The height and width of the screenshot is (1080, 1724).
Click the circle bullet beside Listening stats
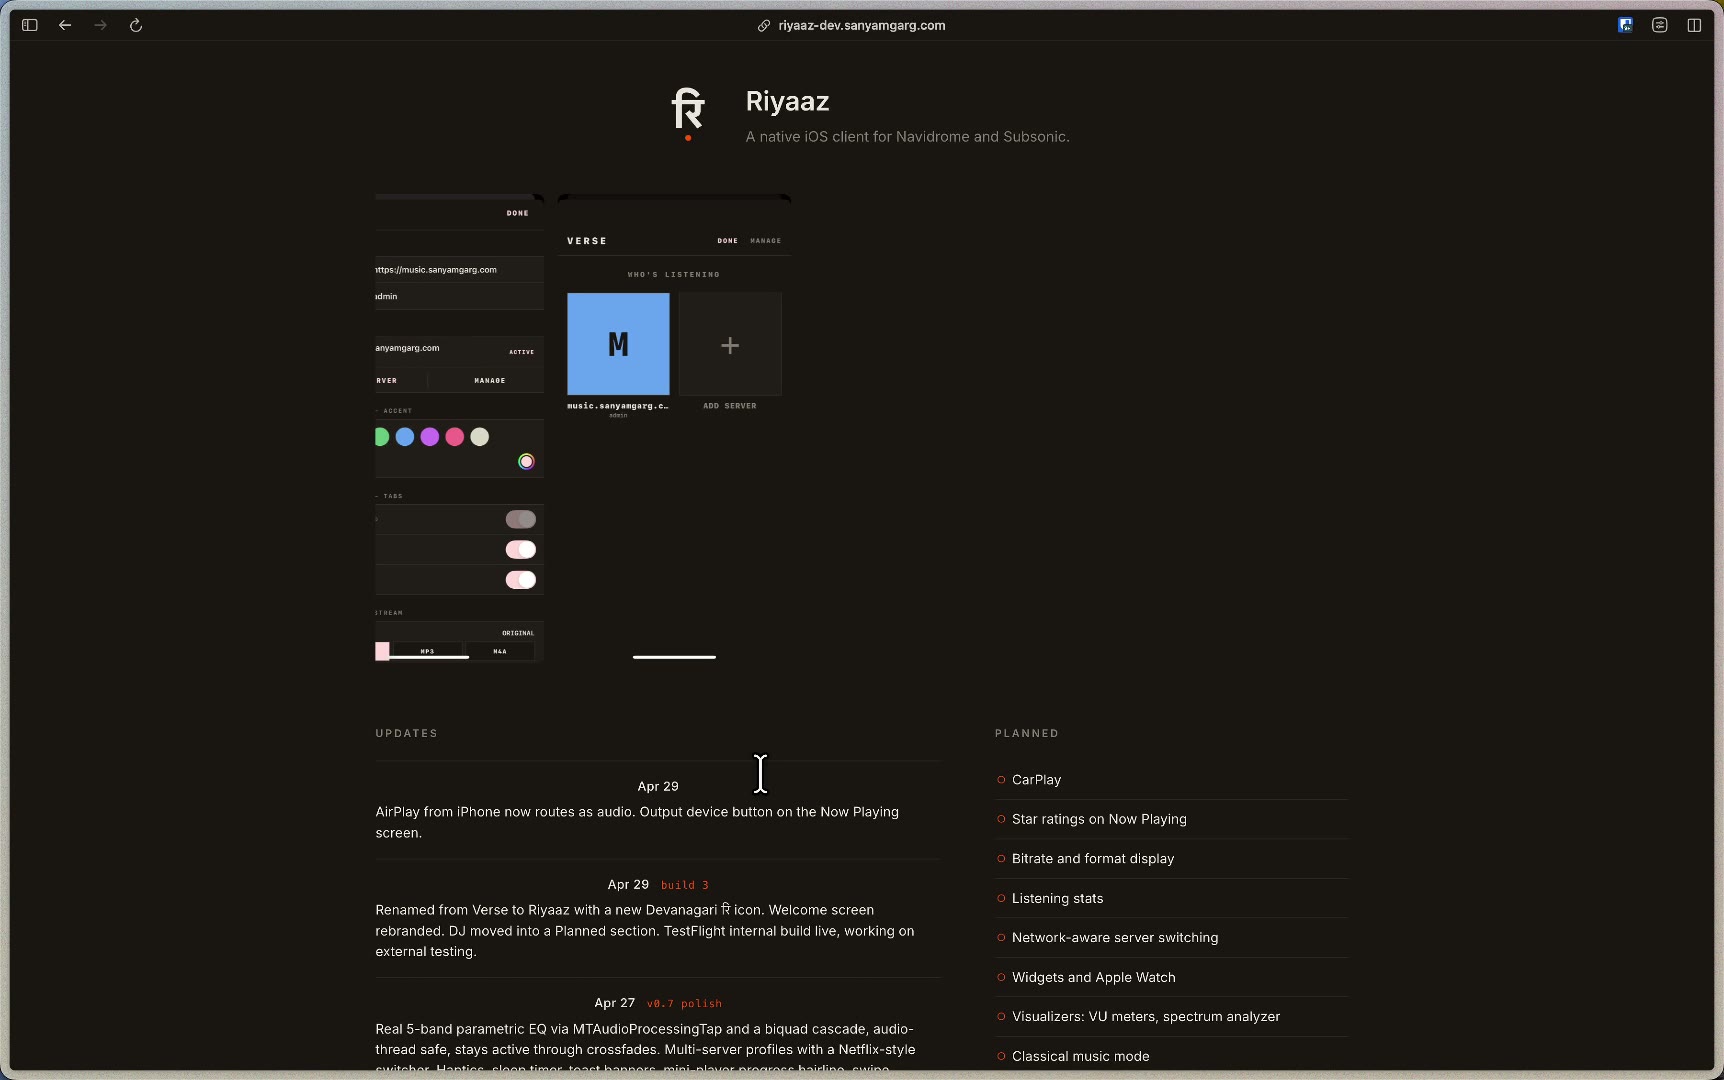pyautogui.click(x=1001, y=899)
